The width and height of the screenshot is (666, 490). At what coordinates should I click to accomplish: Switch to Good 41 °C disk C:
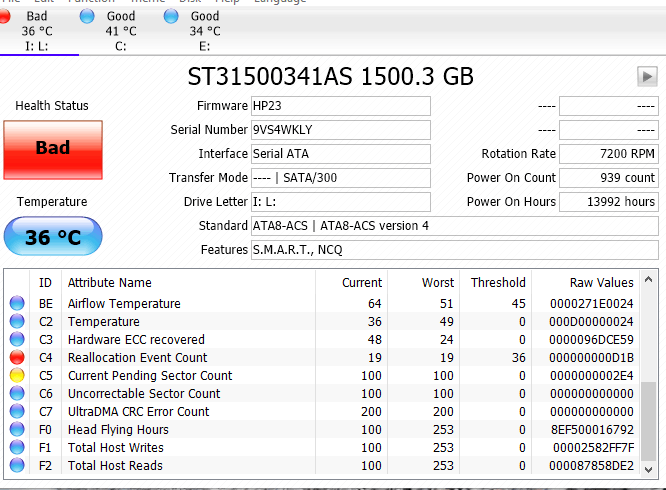pos(121,31)
